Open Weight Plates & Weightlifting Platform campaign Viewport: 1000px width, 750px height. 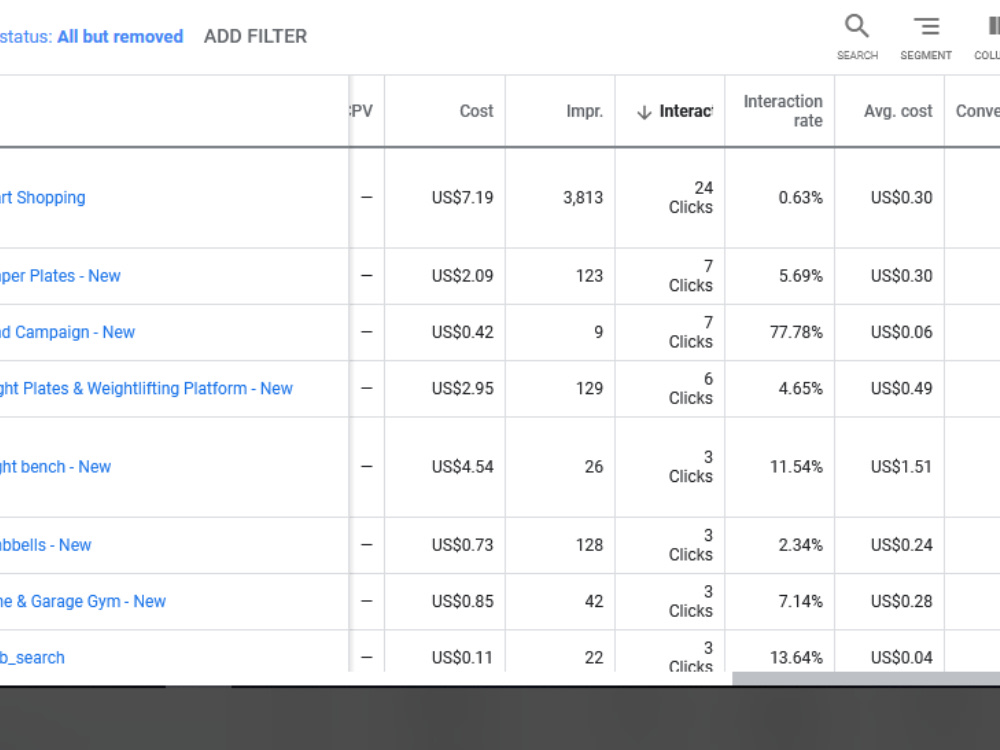[x=146, y=388]
